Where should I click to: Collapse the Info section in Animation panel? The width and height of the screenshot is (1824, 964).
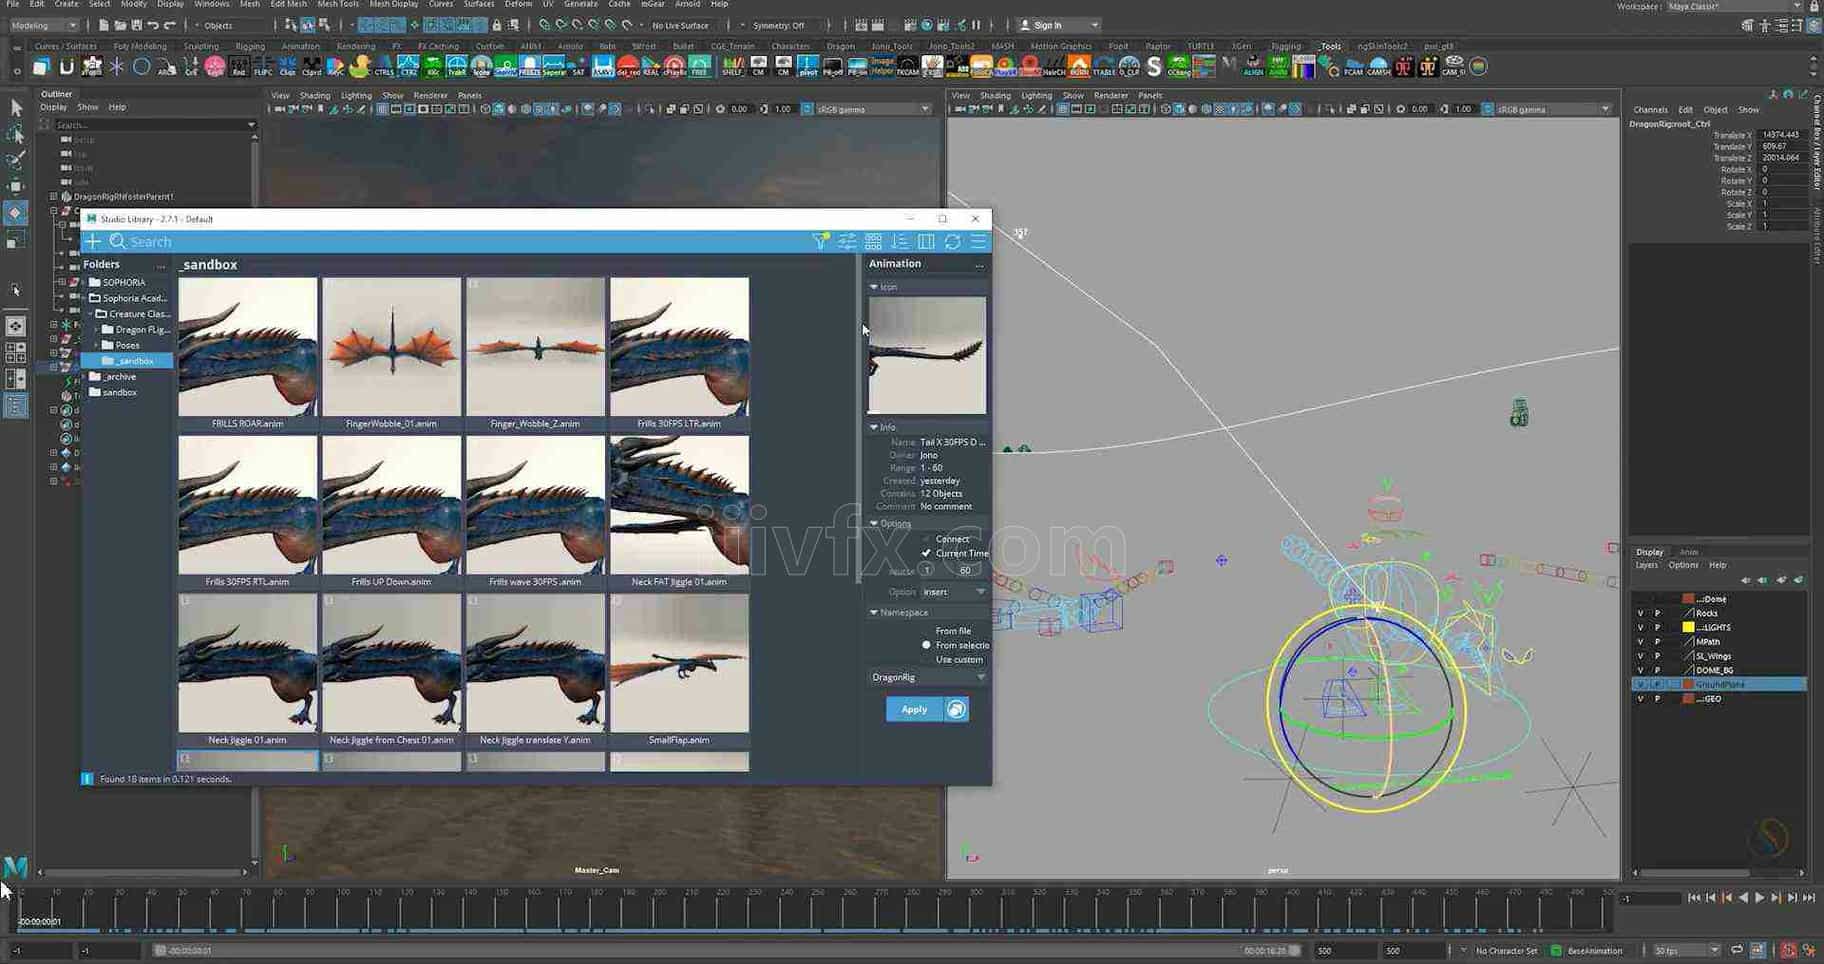coord(874,427)
